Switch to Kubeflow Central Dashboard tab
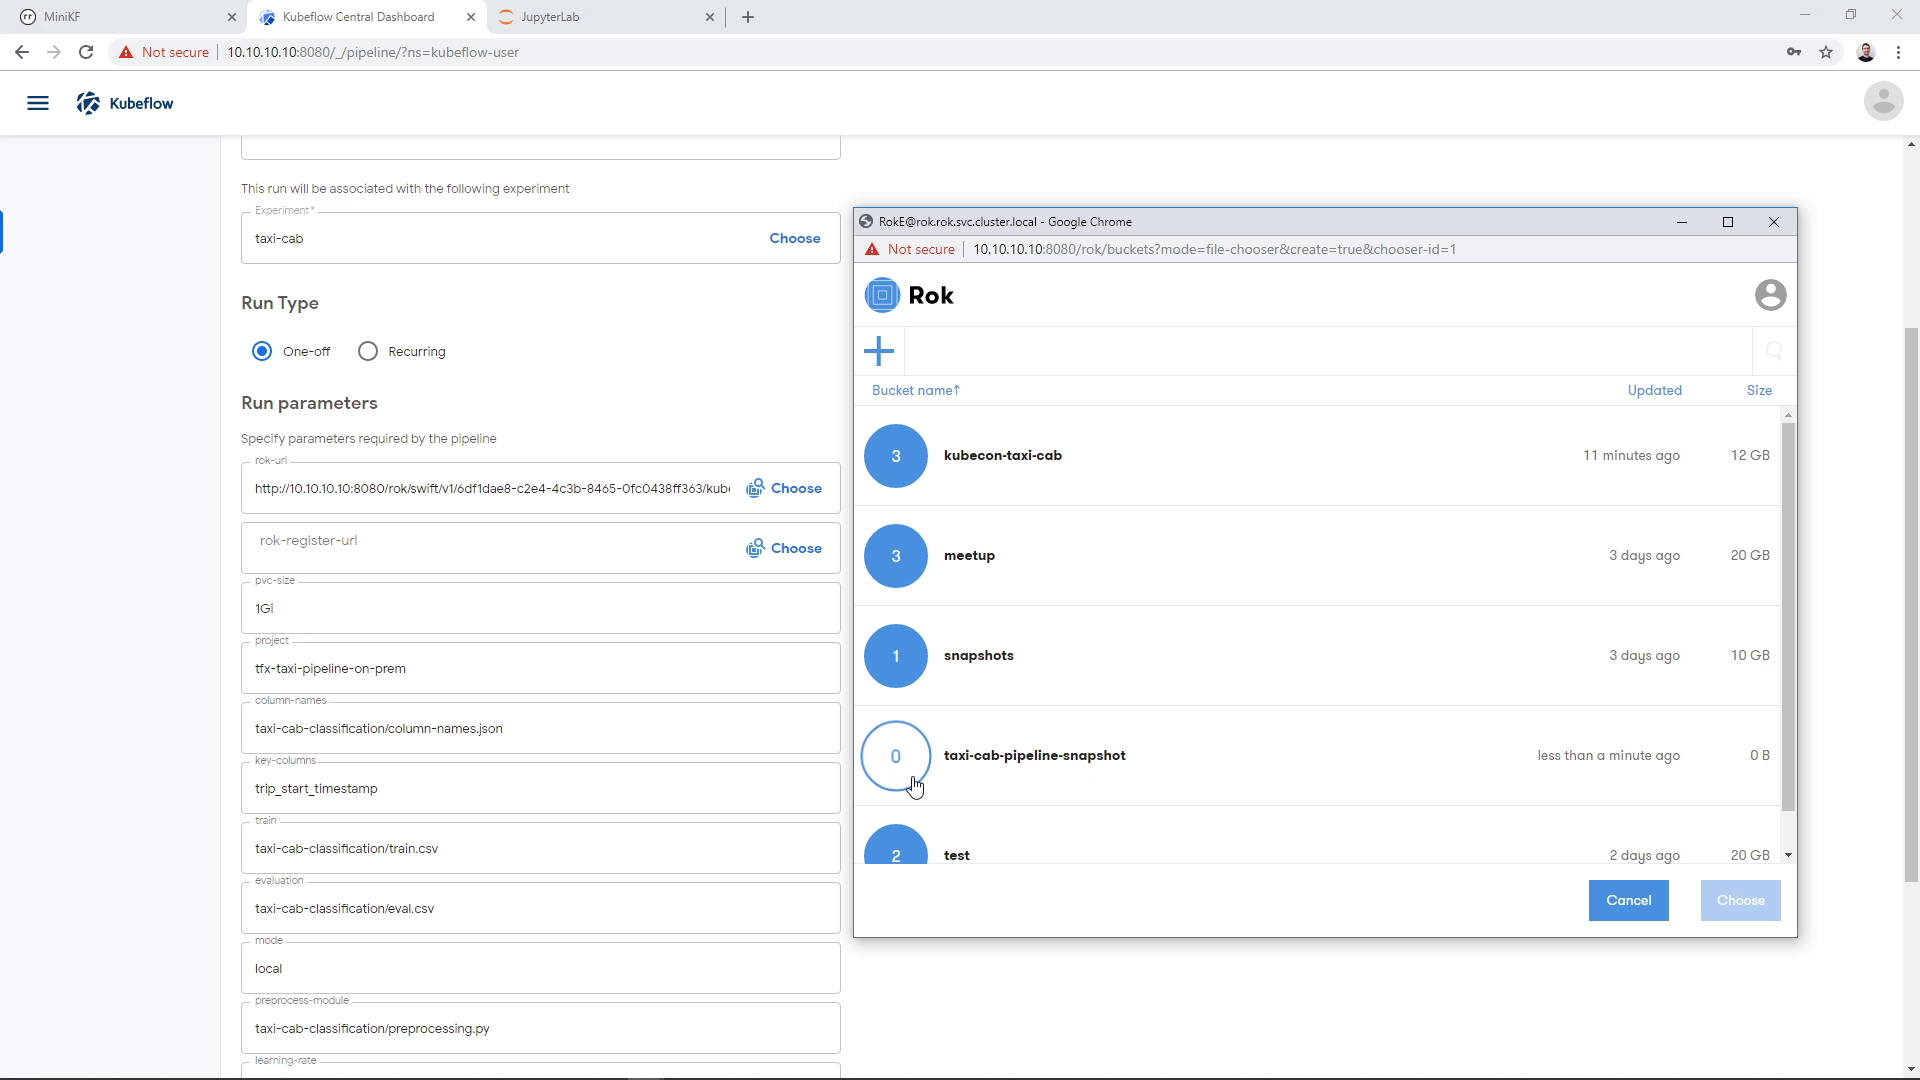This screenshot has width=1920, height=1080. point(366,17)
